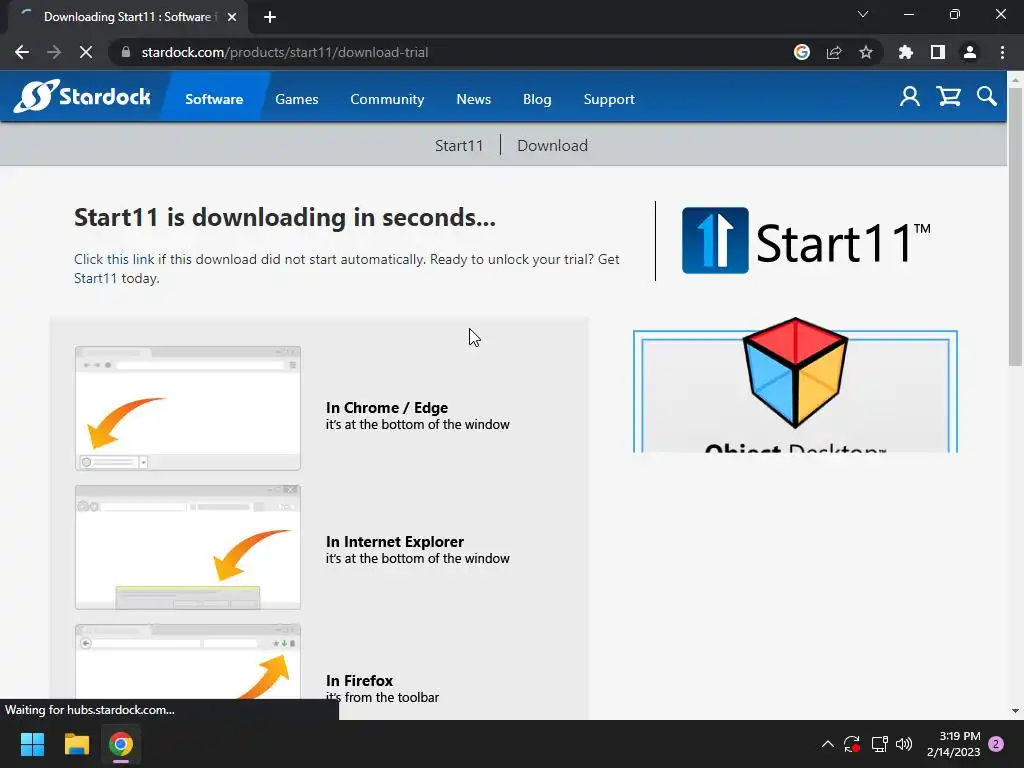Open the Chrome profile avatar
The width and height of the screenshot is (1024, 768).
click(970, 52)
